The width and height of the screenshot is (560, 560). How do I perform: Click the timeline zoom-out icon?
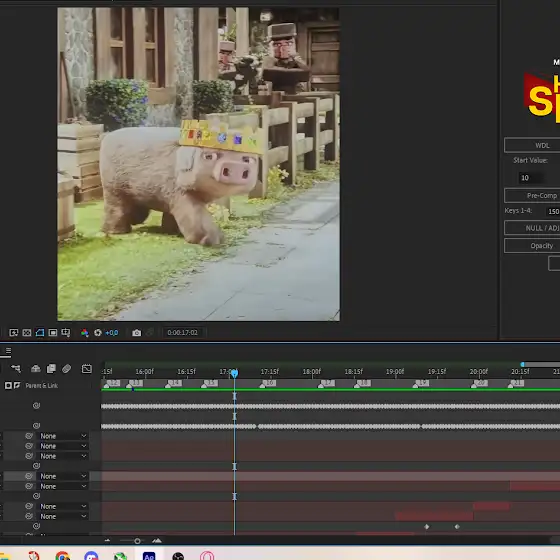107,541
